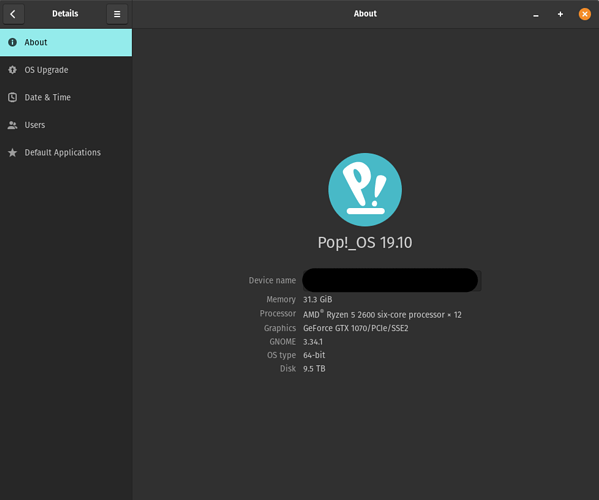Viewport: 599px width, 500px height.
Task: Click the Device name input field
Action: [392, 280]
